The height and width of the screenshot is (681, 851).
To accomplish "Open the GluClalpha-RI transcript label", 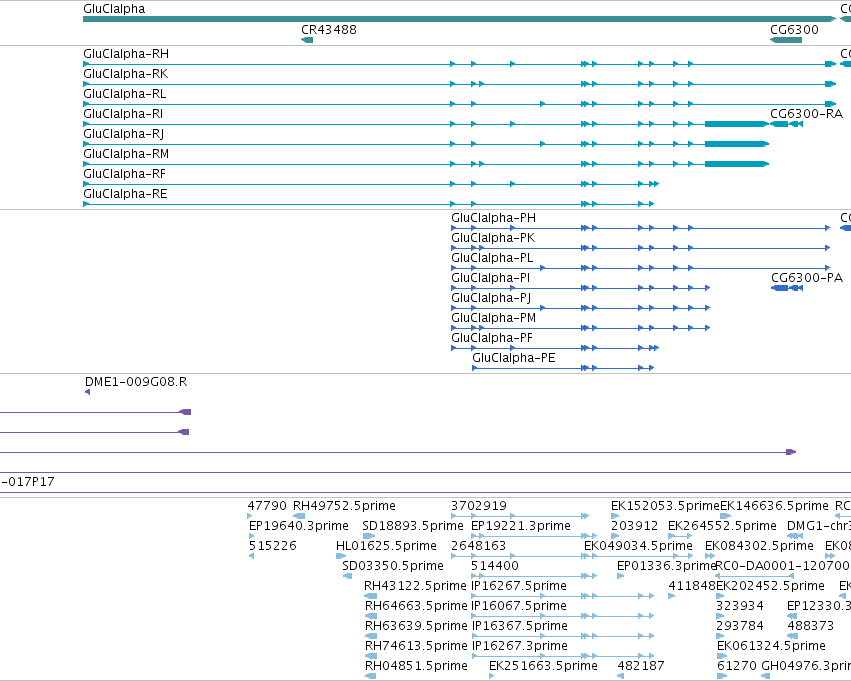I will click(x=123, y=114).
